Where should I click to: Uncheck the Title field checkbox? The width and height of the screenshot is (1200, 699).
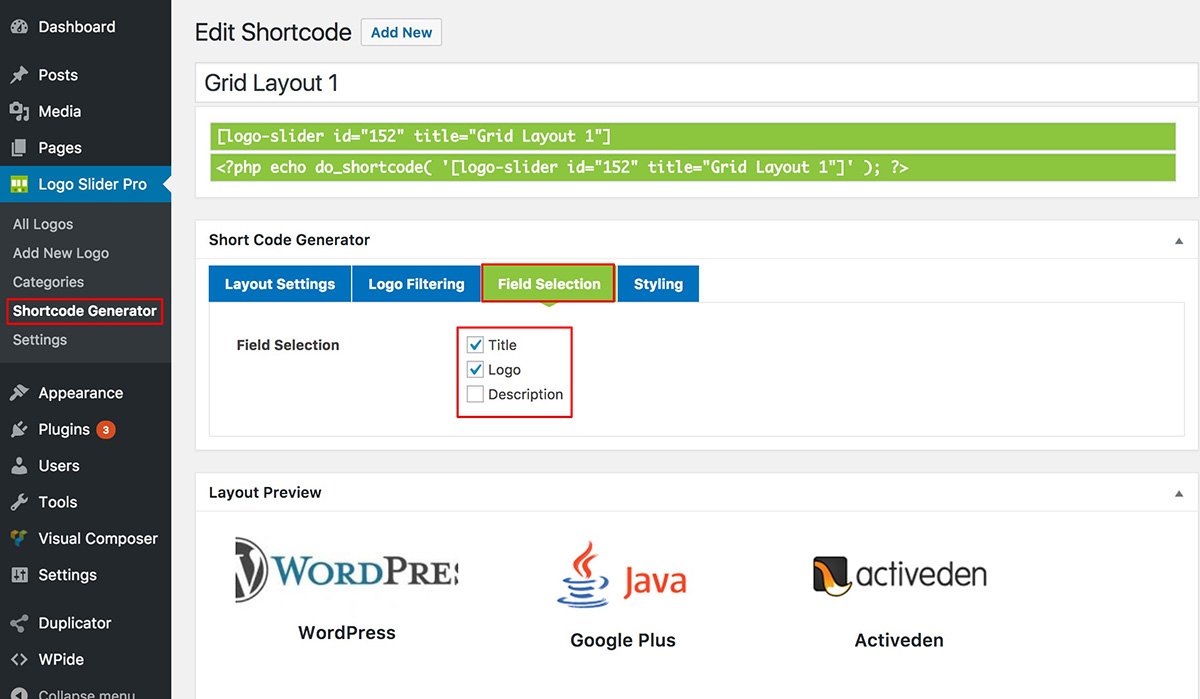click(475, 345)
